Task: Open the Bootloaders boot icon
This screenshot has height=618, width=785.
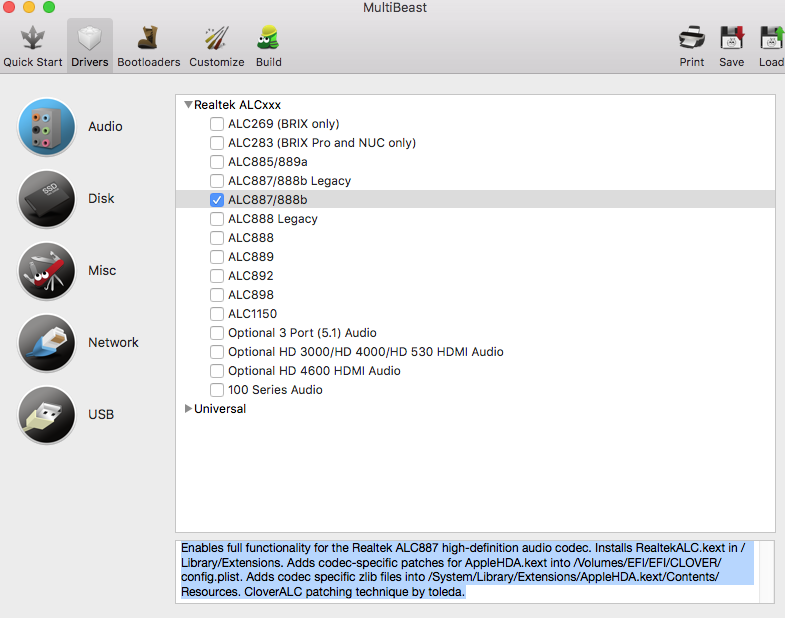Action: (148, 38)
